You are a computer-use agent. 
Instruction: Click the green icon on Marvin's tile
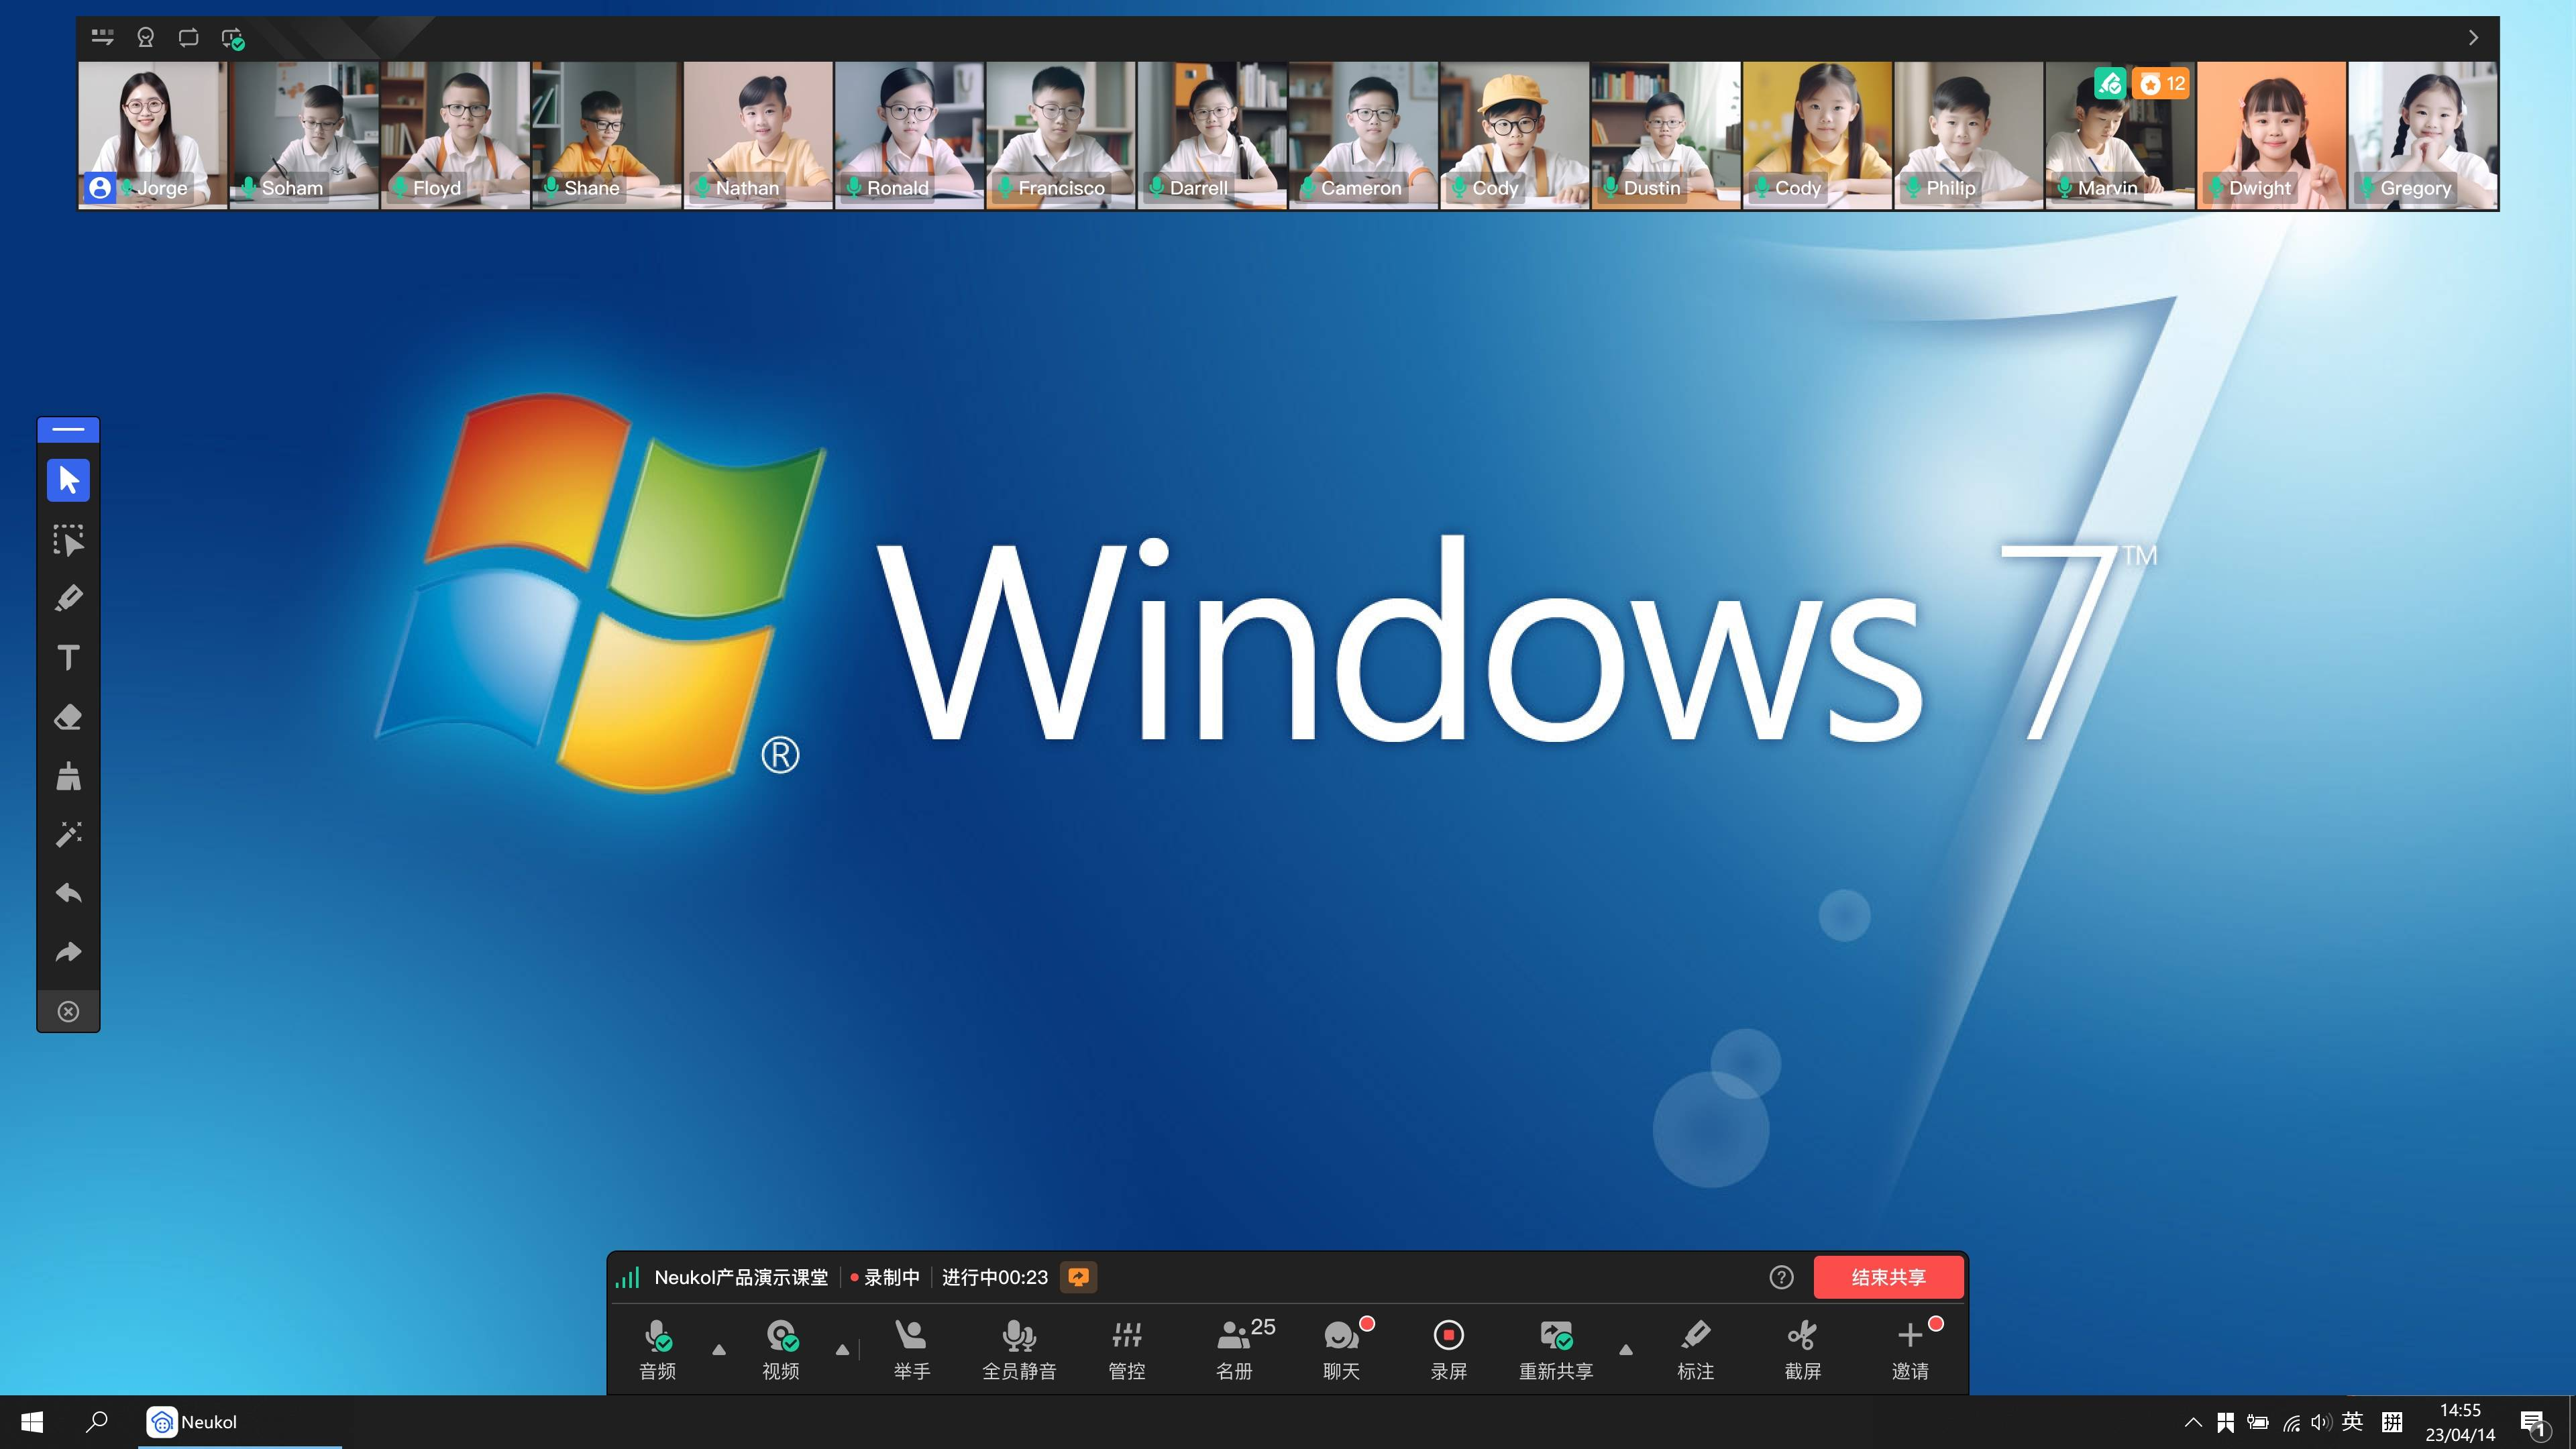(2110, 83)
